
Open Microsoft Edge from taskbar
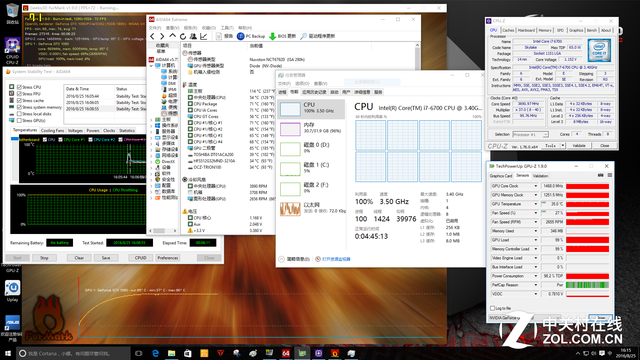point(155,353)
